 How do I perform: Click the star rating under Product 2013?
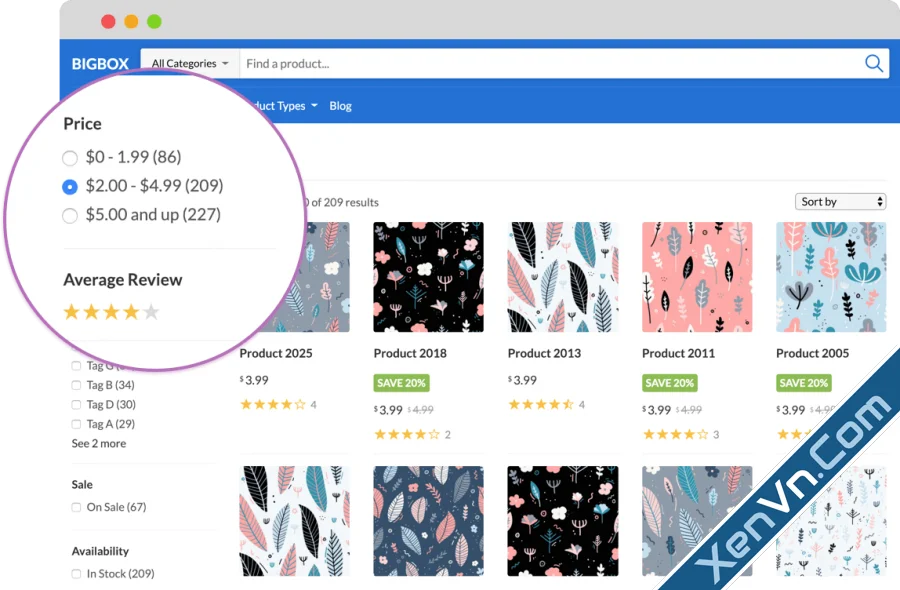tap(541, 405)
